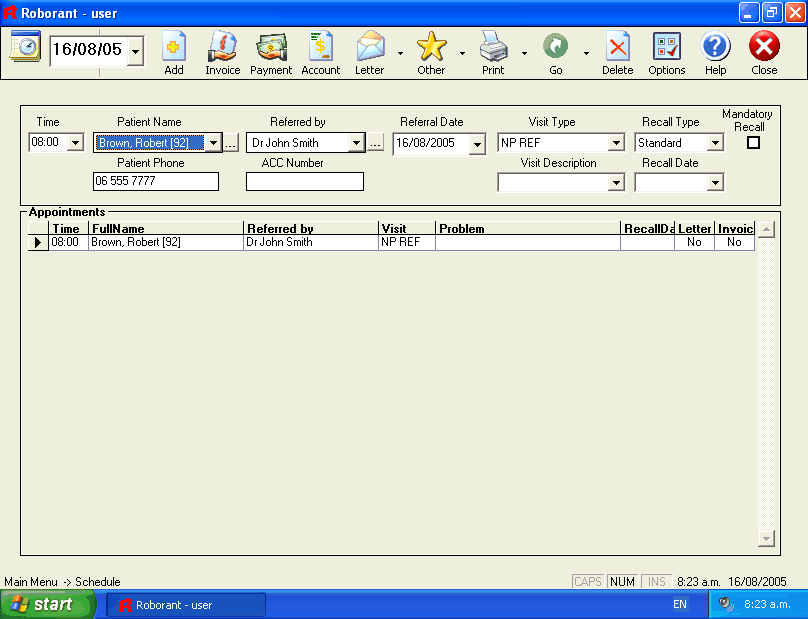Viewport: 808px width, 619px height.
Task: Click the Go arrow icon
Action: [556, 47]
